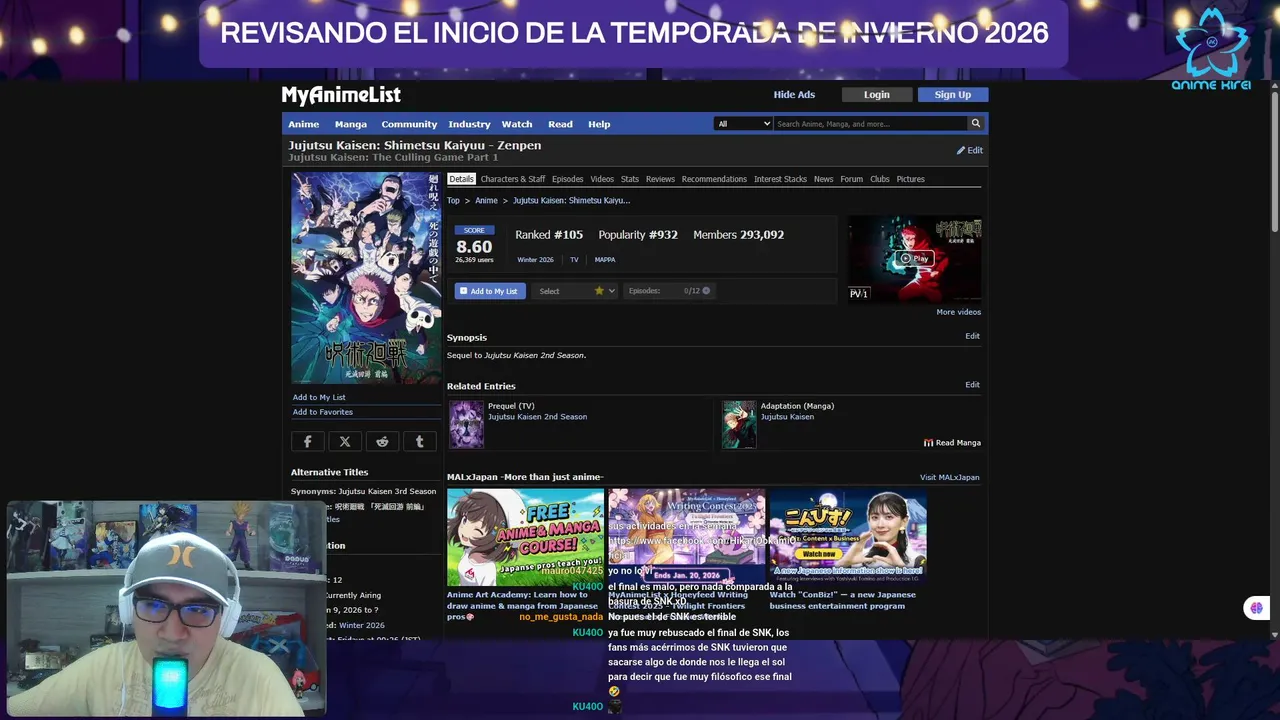The height and width of the screenshot is (720, 1280).
Task: Click the Anime breadcrumb link
Action: [x=486, y=201]
